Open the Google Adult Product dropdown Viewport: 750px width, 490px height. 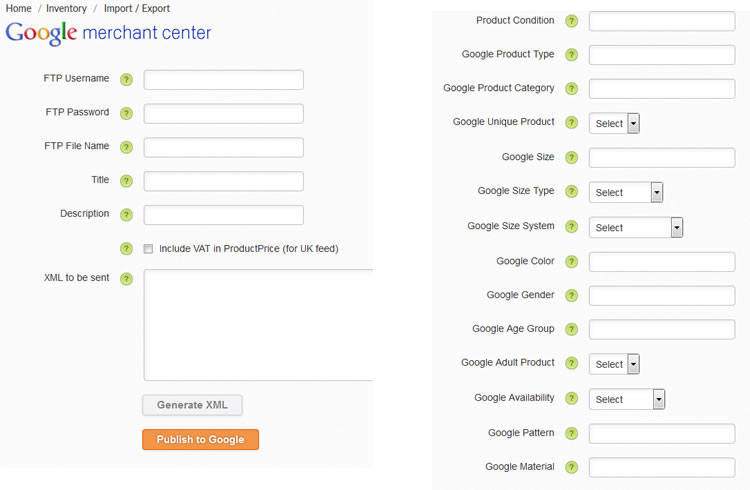click(614, 365)
